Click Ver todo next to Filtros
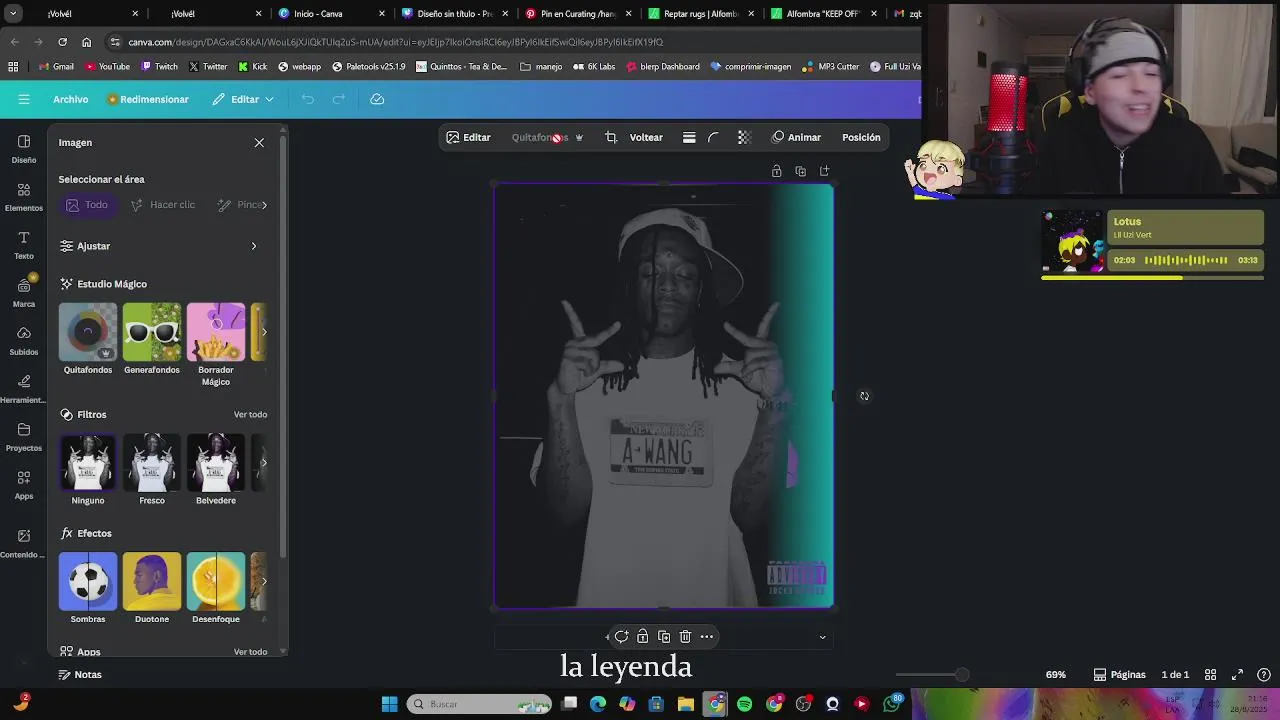Screen dimensions: 1280x720 [250, 415]
